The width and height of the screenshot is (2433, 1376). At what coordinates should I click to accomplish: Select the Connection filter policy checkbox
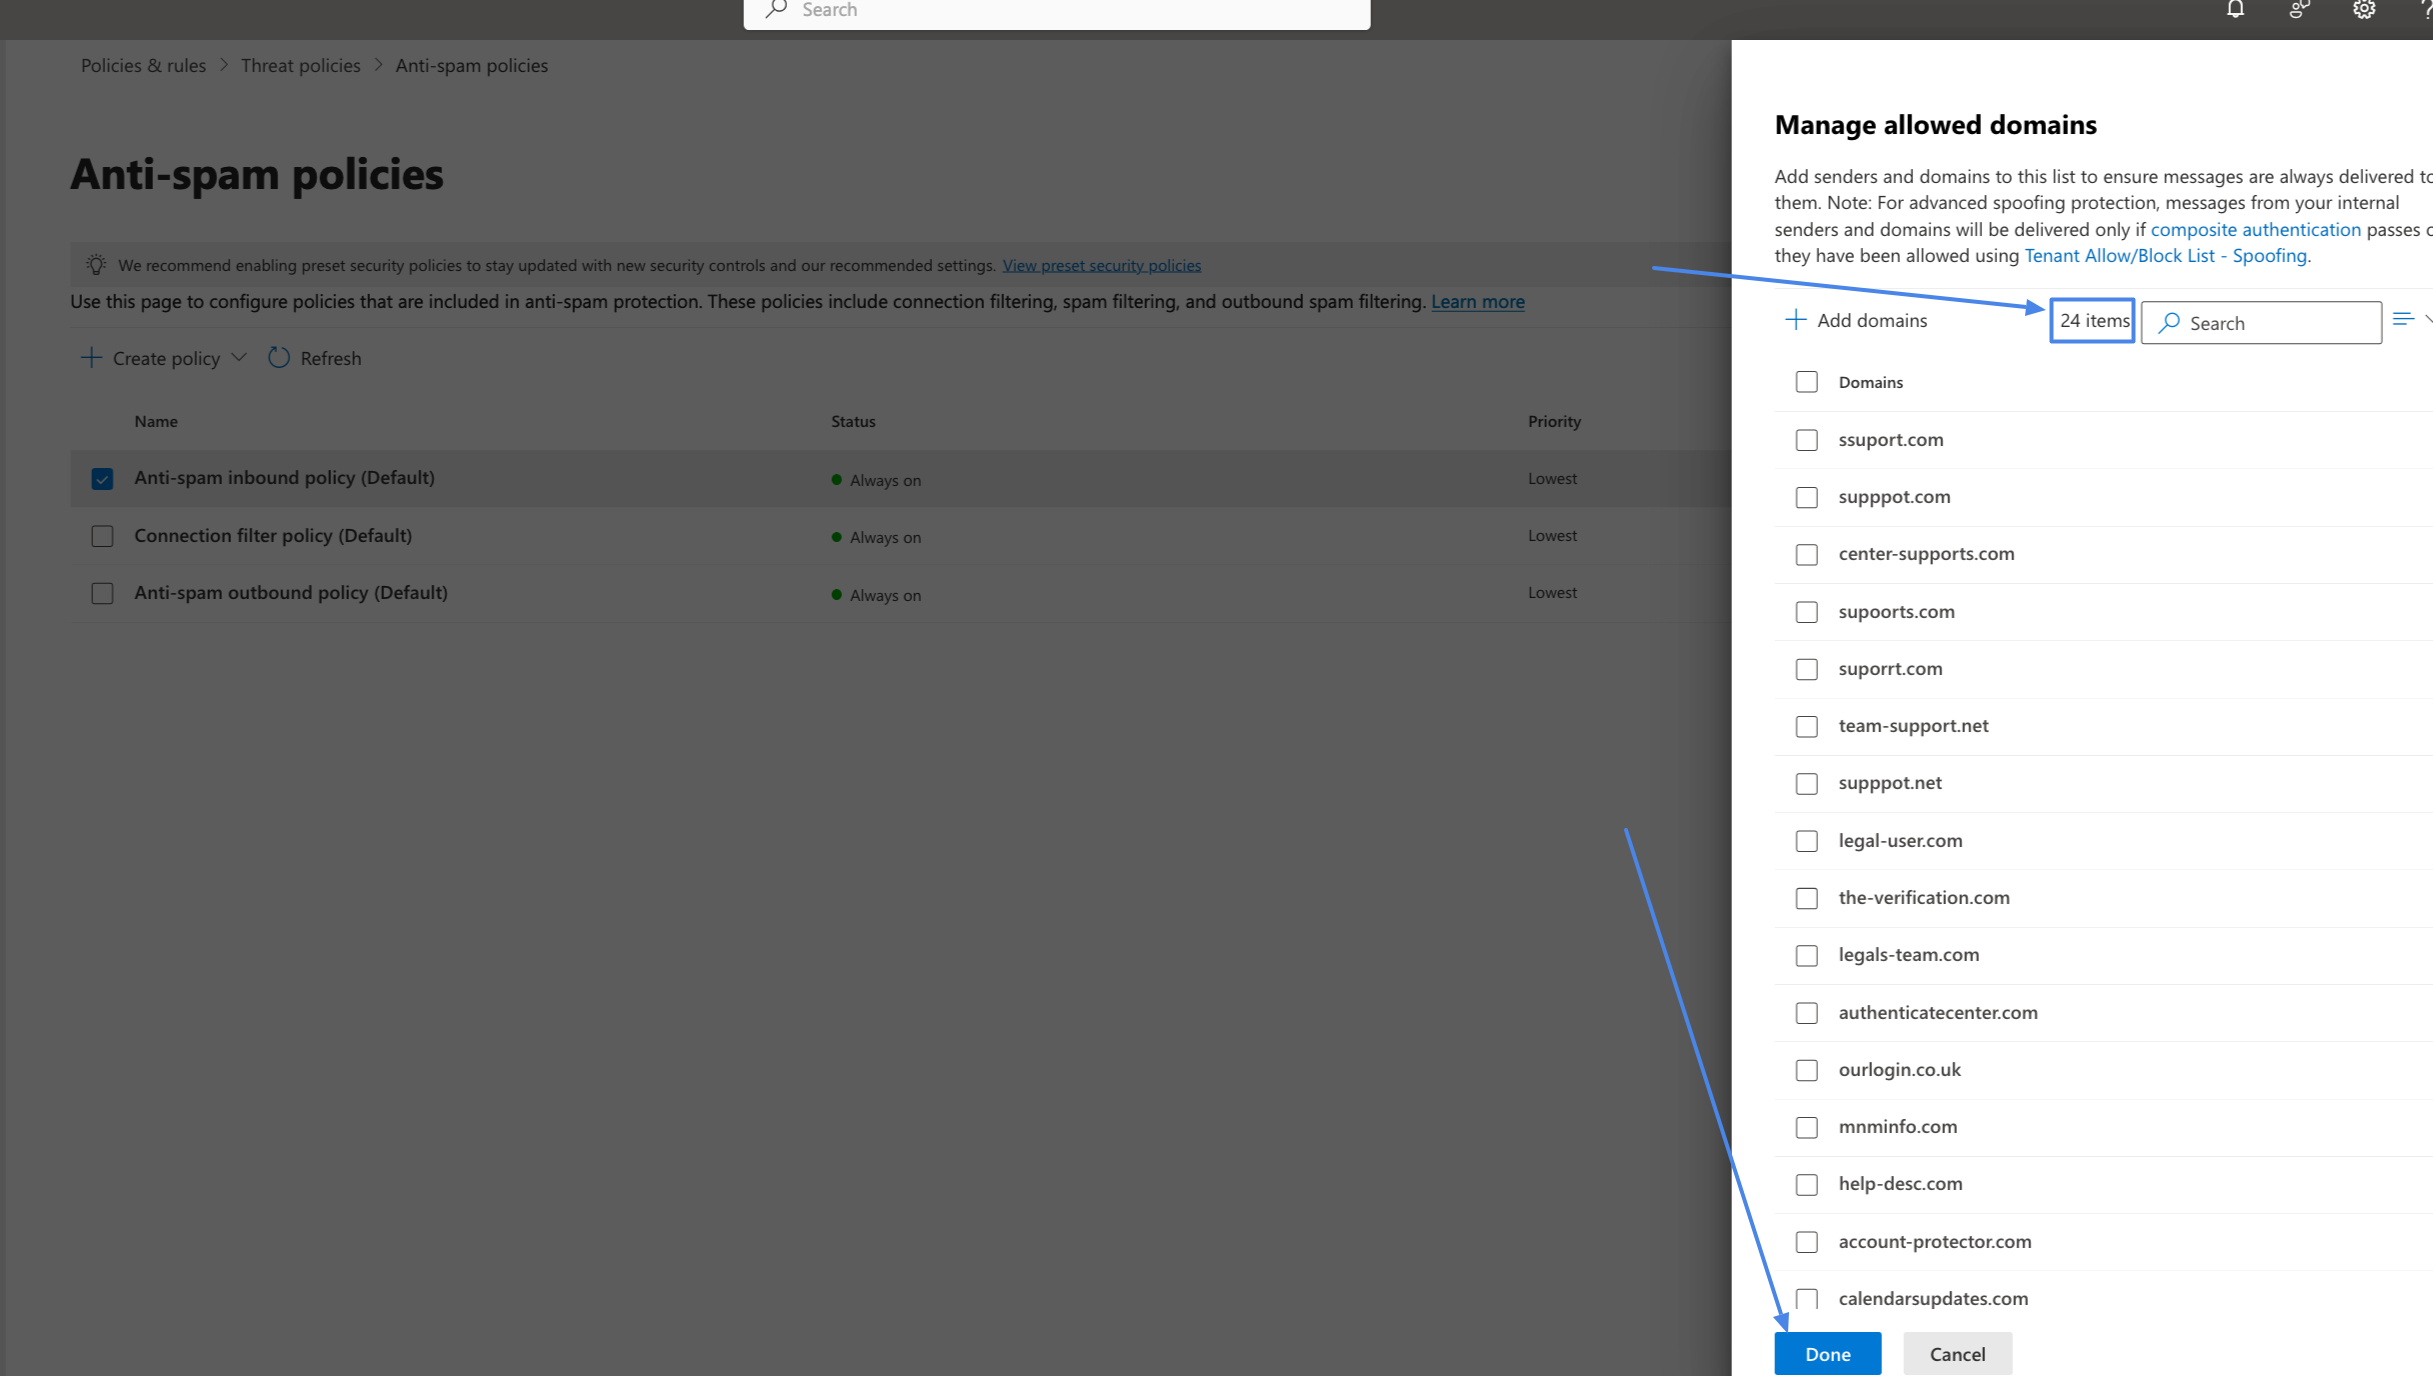103,536
